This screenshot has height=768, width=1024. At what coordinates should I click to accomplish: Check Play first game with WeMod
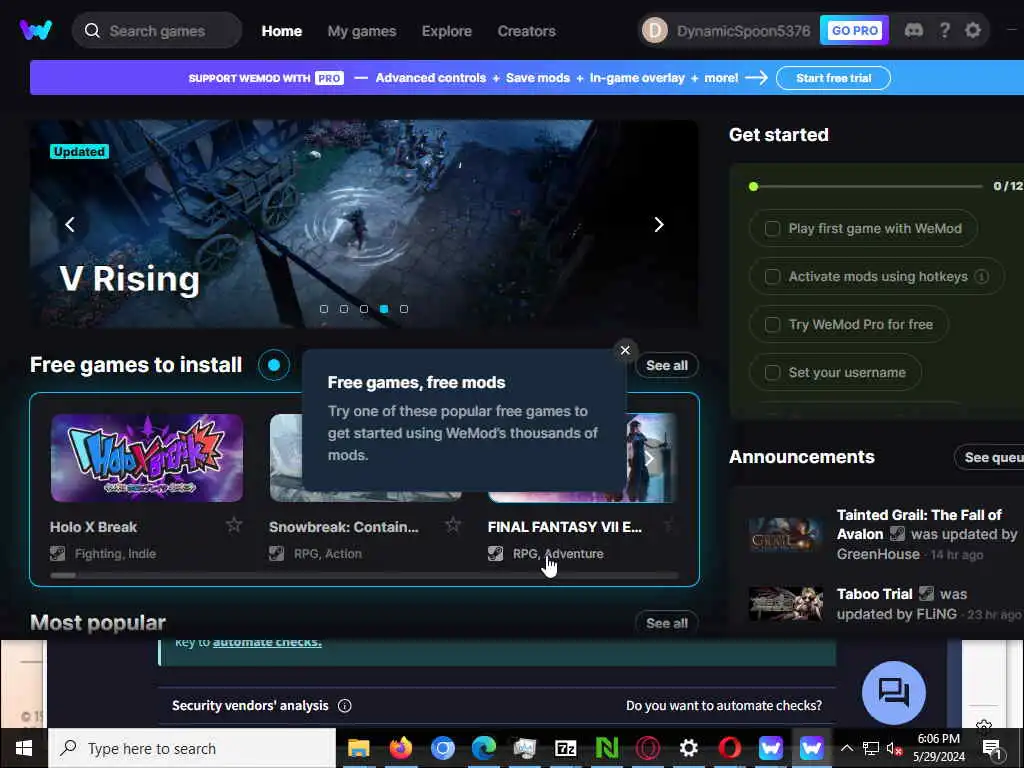[772, 229]
